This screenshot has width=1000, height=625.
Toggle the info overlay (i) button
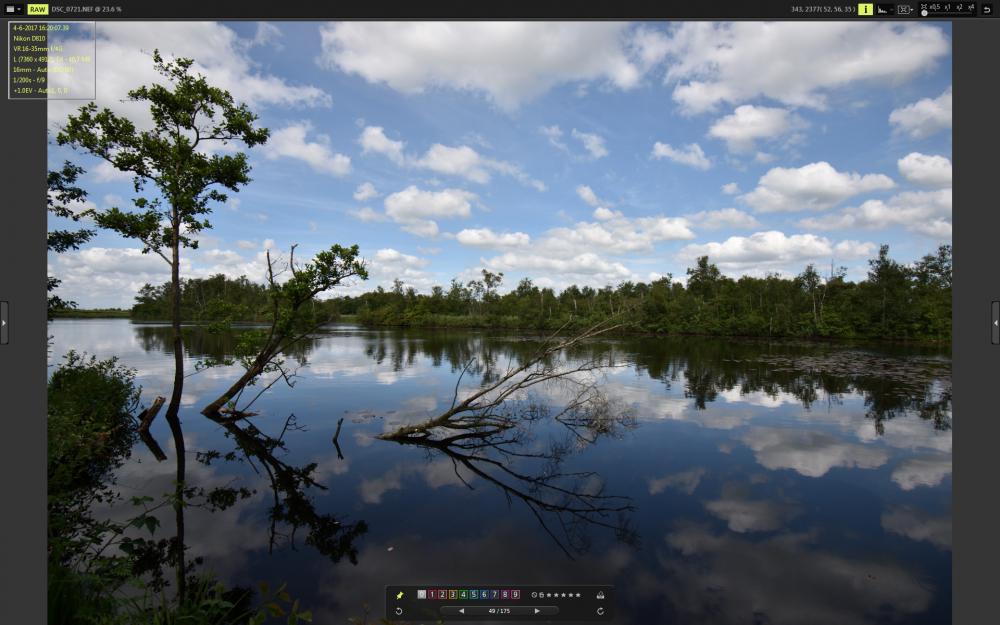coord(865,10)
